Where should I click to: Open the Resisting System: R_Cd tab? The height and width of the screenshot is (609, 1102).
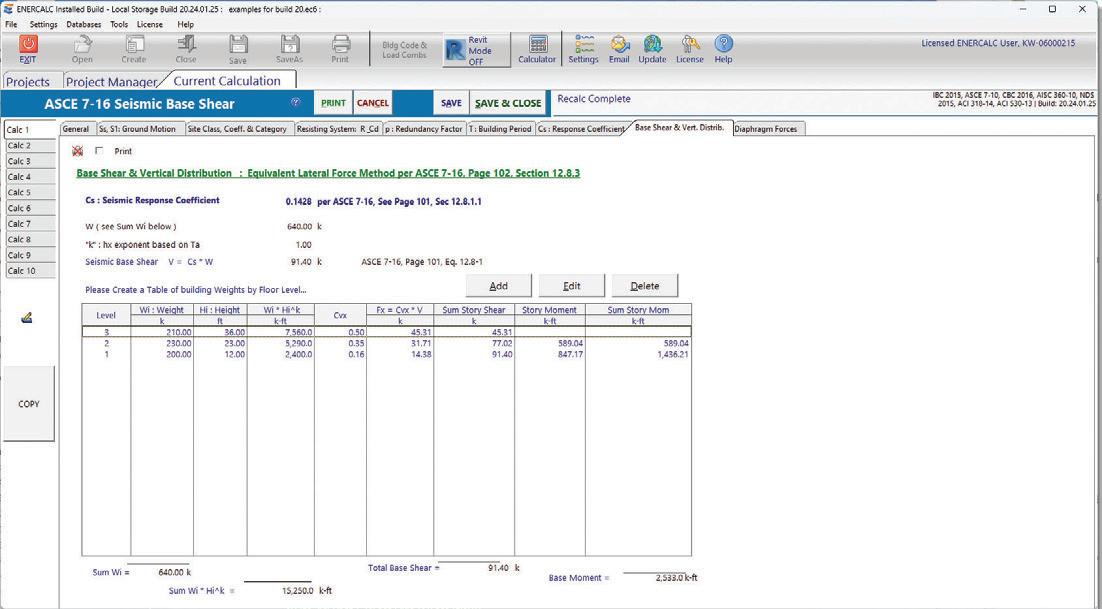tap(338, 129)
